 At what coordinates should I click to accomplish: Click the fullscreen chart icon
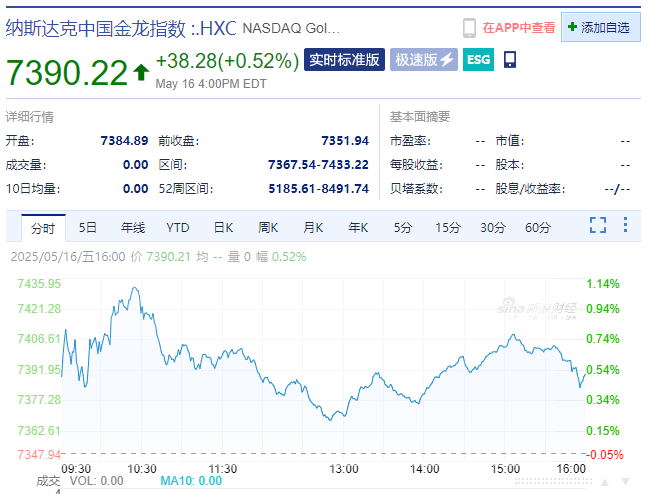click(598, 225)
